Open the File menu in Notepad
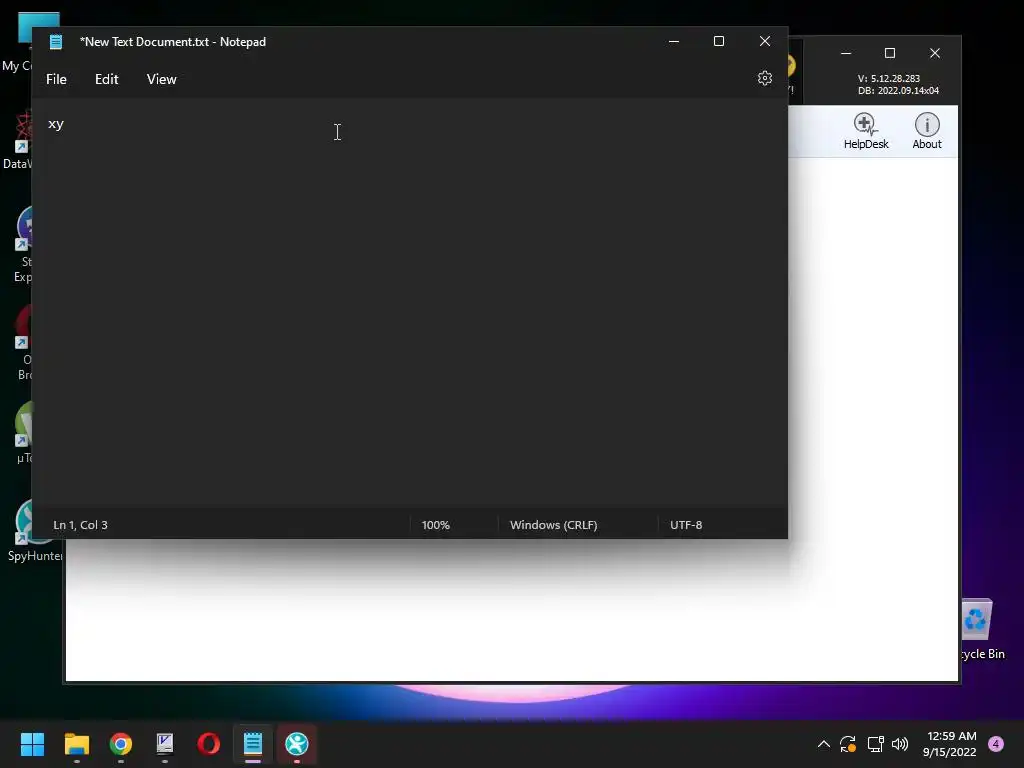This screenshot has width=1024, height=768. click(x=56, y=79)
